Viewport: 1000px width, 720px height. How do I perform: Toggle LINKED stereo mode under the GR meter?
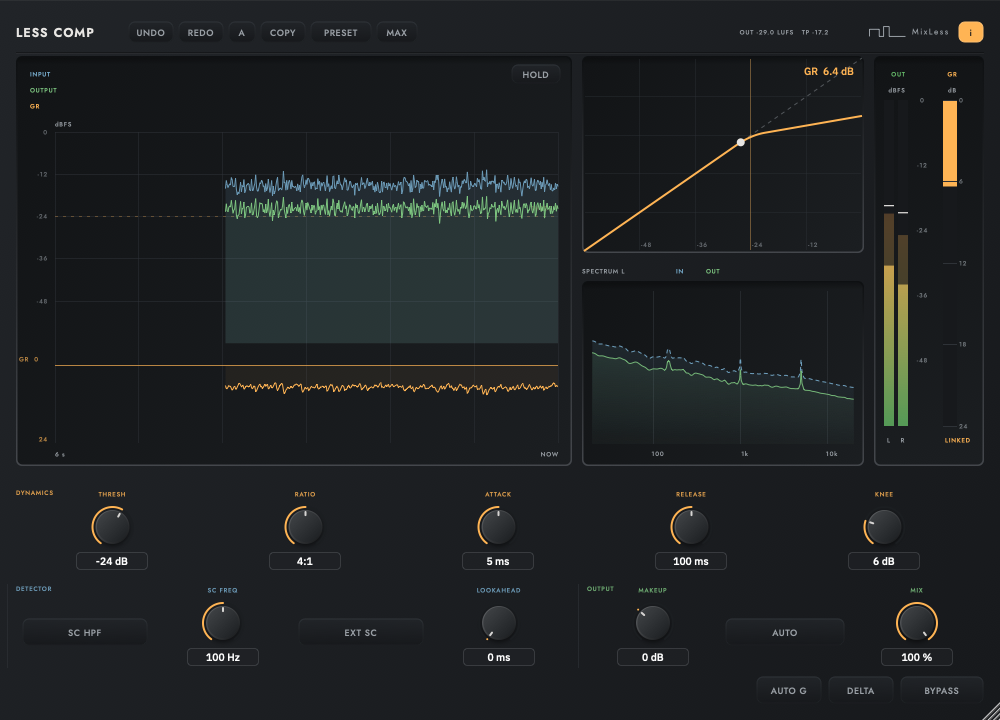[x=957, y=440]
